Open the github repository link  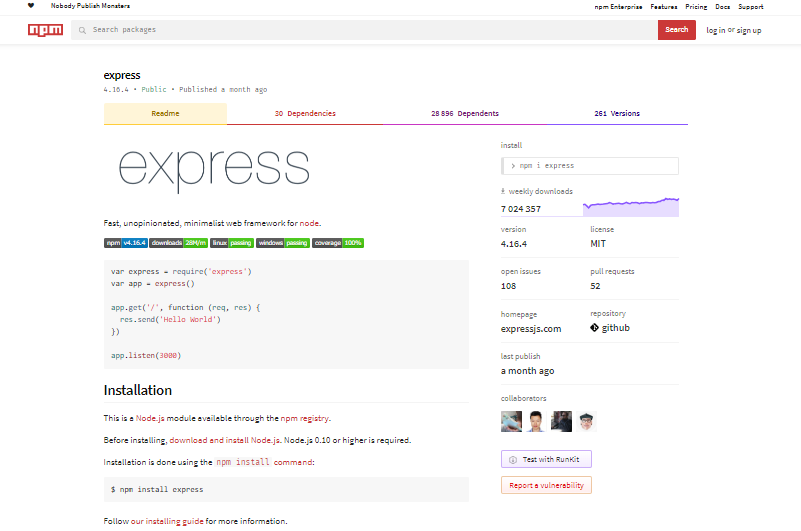click(616, 328)
